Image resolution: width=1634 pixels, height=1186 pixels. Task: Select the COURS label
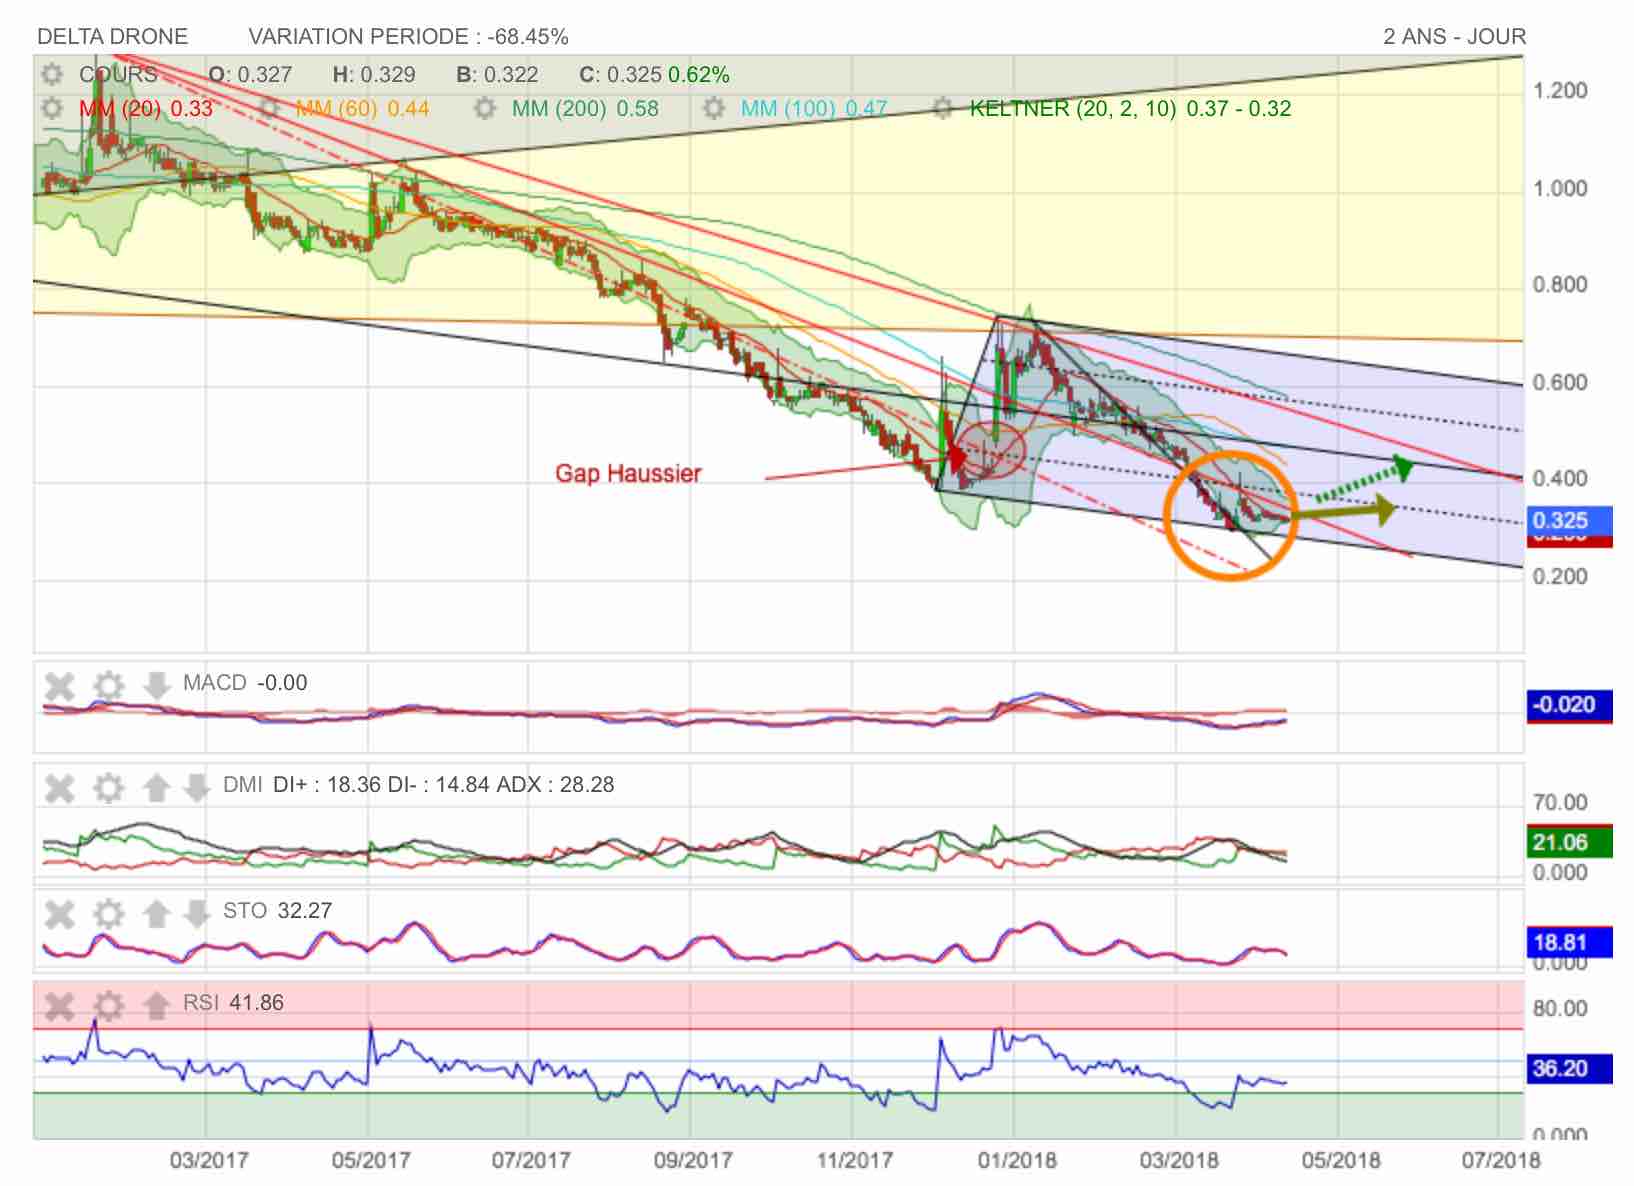(x=118, y=75)
